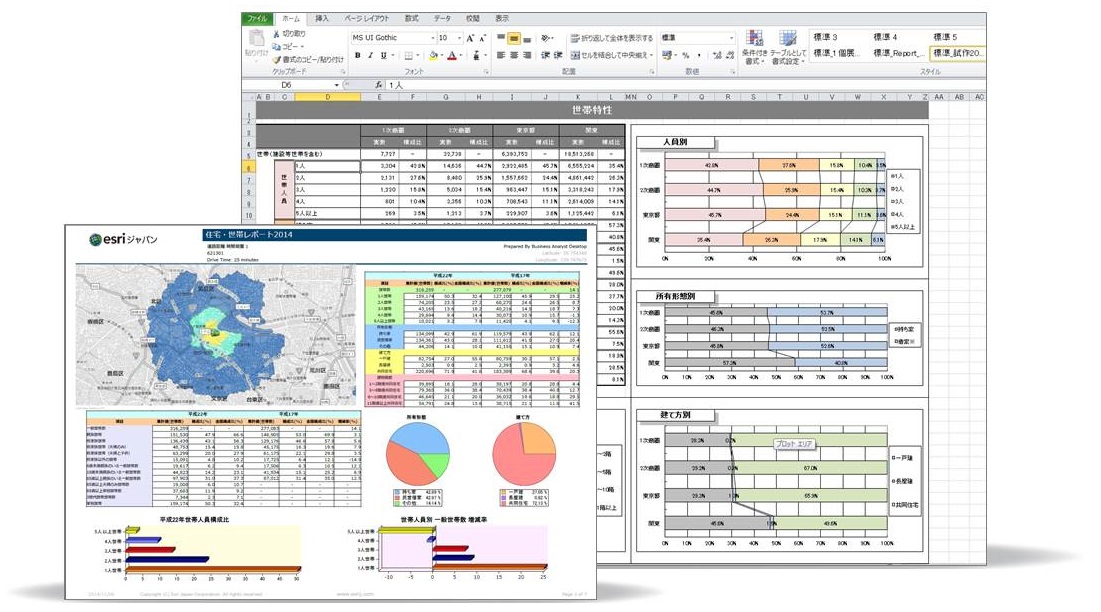Viewport: 1101px width, 612px height.
Task: Switch to the Home (ホーム) tab
Action: pos(291,19)
